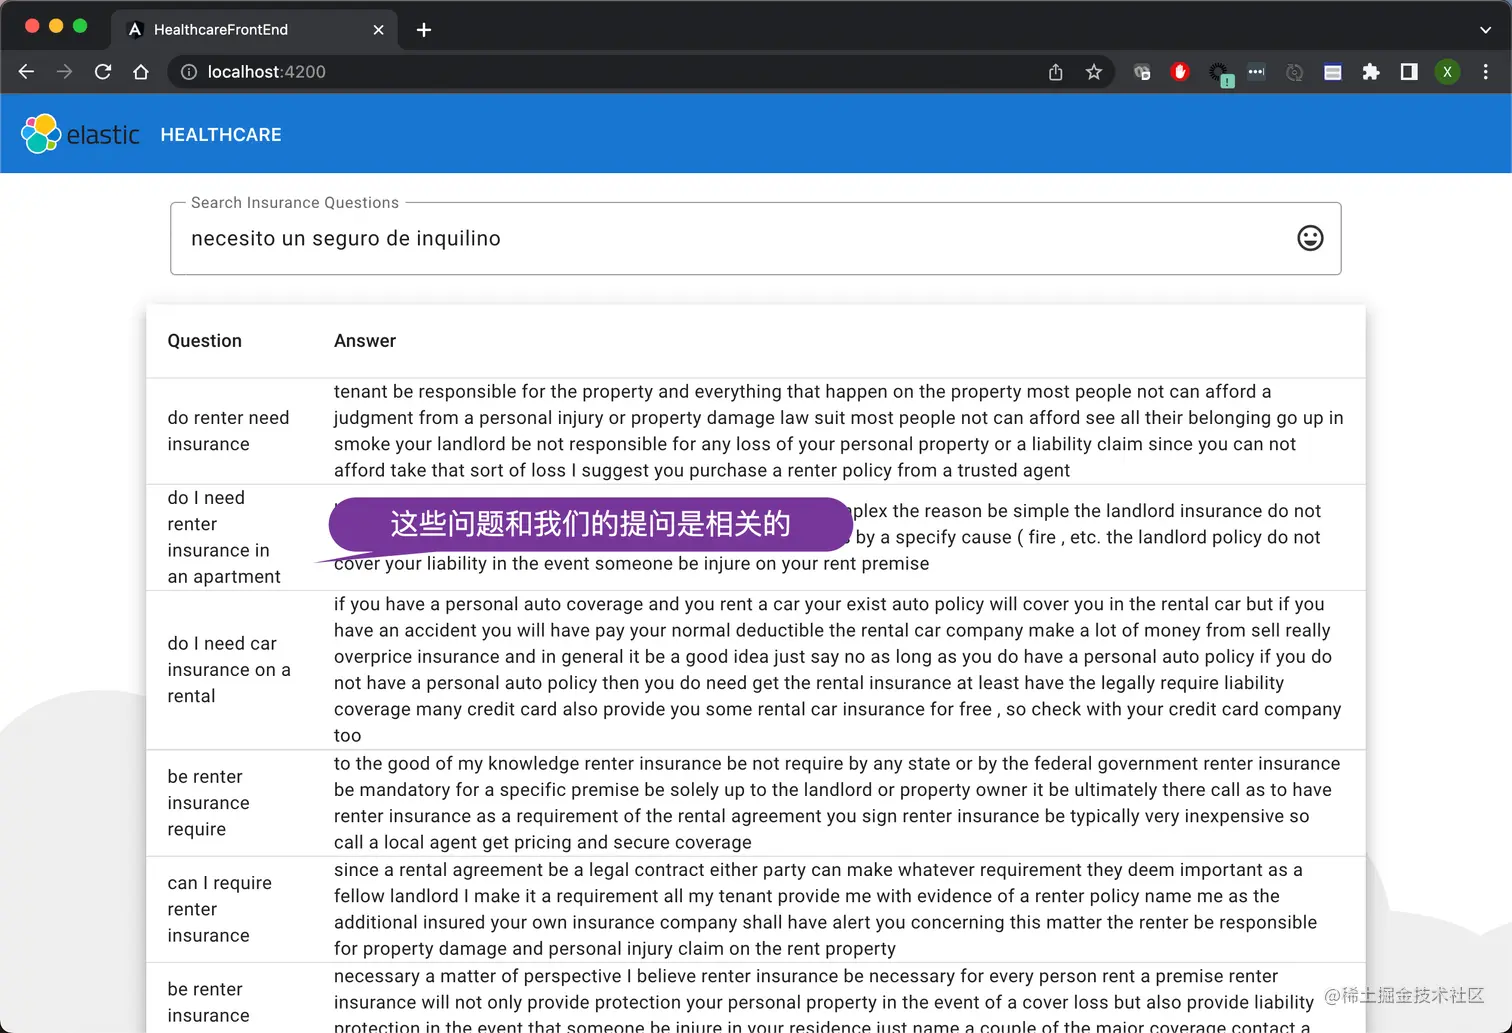
Task: Open the green X profile avatar
Action: tap(1447, 72)
